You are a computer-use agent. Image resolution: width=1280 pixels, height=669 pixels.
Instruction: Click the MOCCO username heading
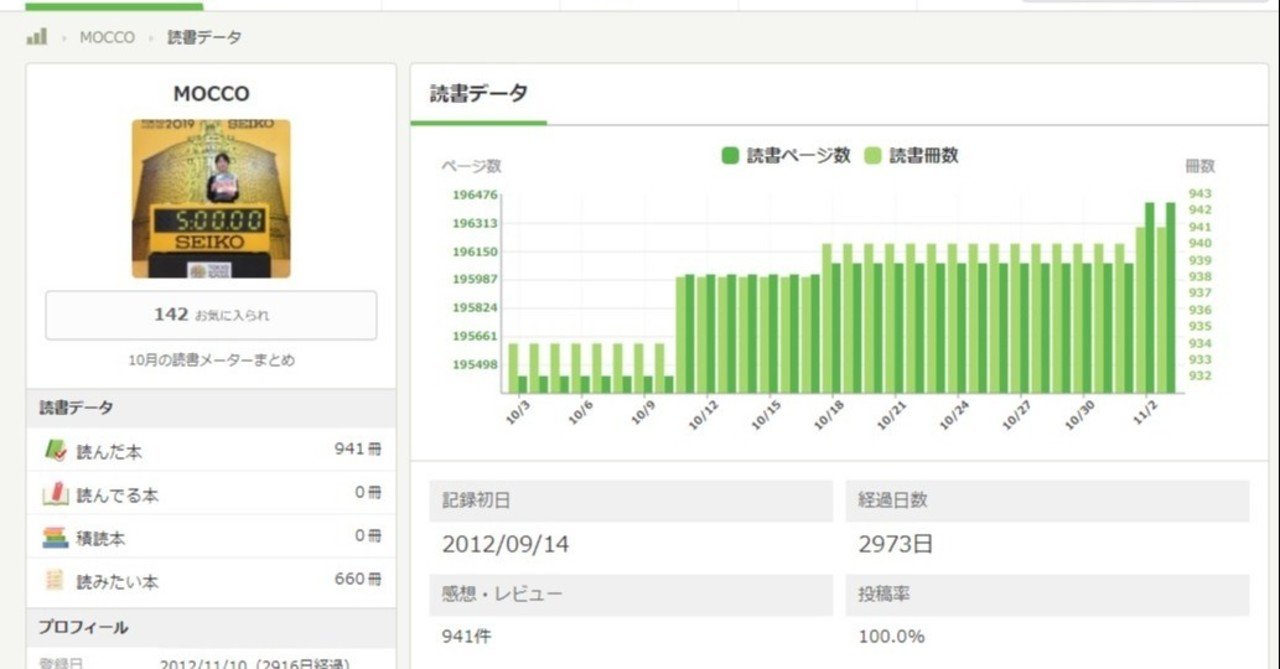pyautogui.click(x=211, y=94)
